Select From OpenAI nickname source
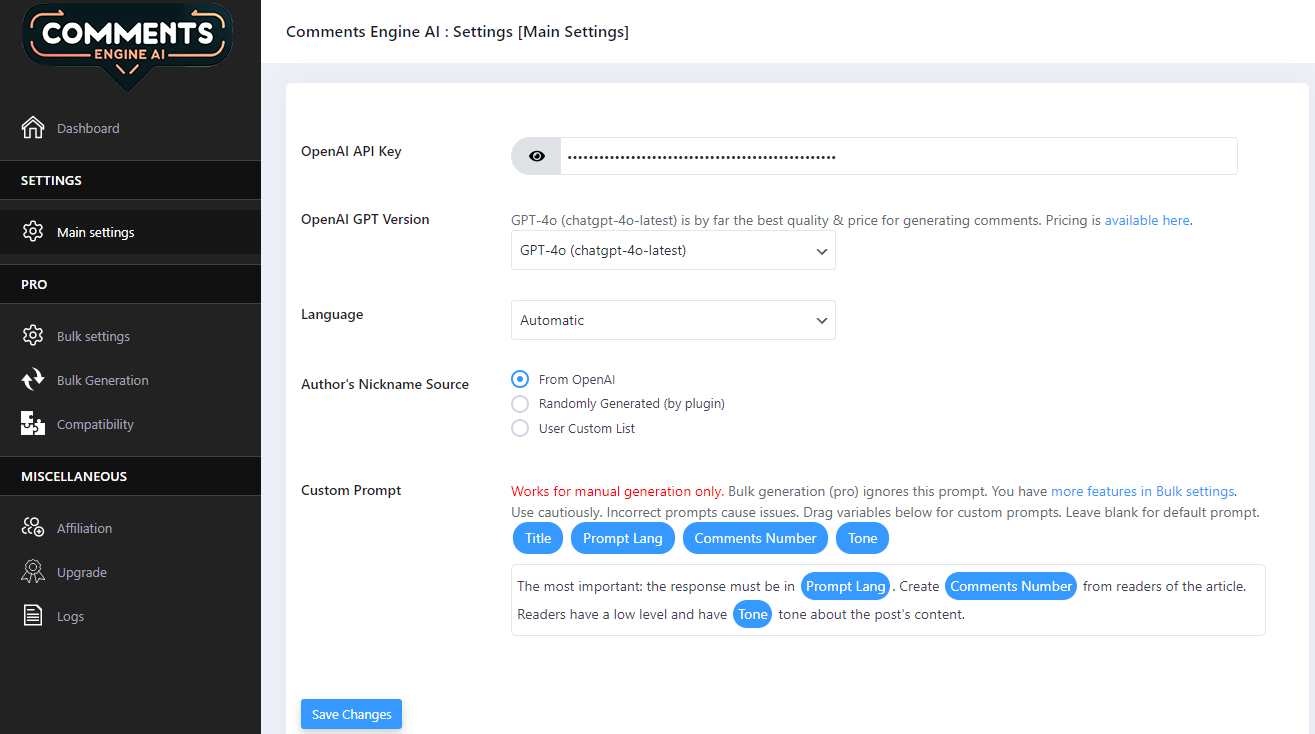 click(x=520, y=380)
